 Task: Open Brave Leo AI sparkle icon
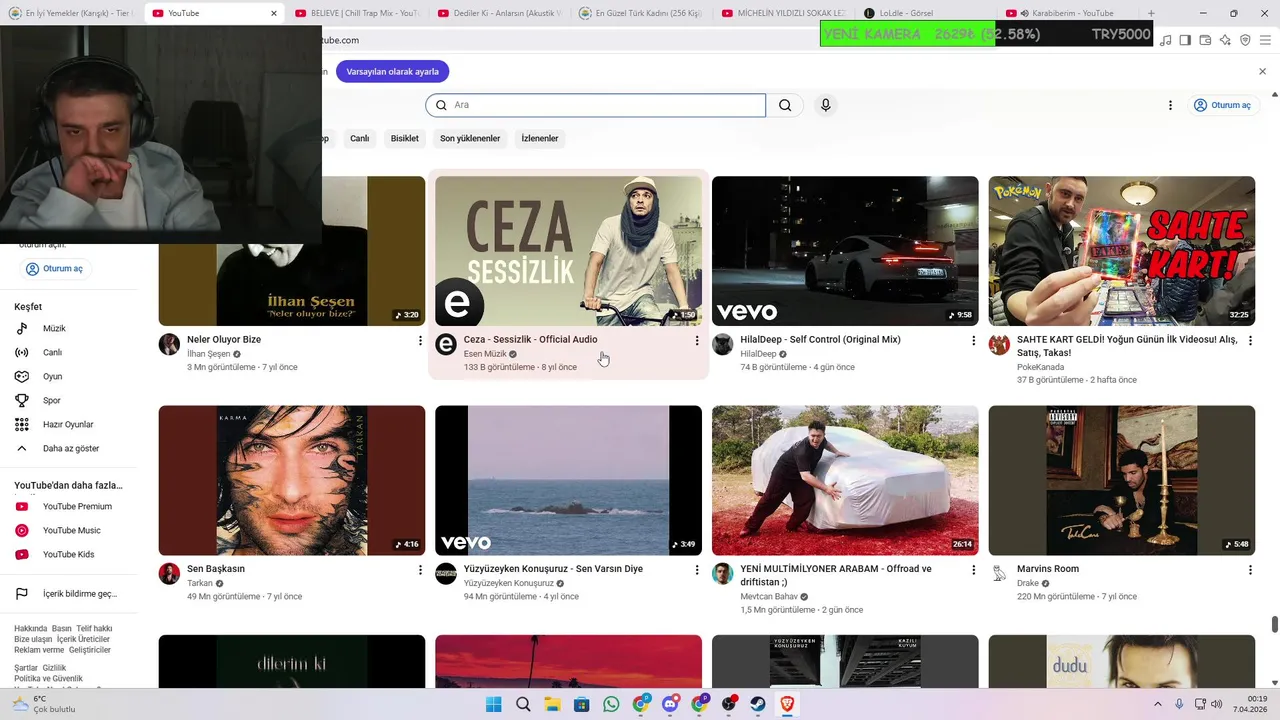point(1225,40)
